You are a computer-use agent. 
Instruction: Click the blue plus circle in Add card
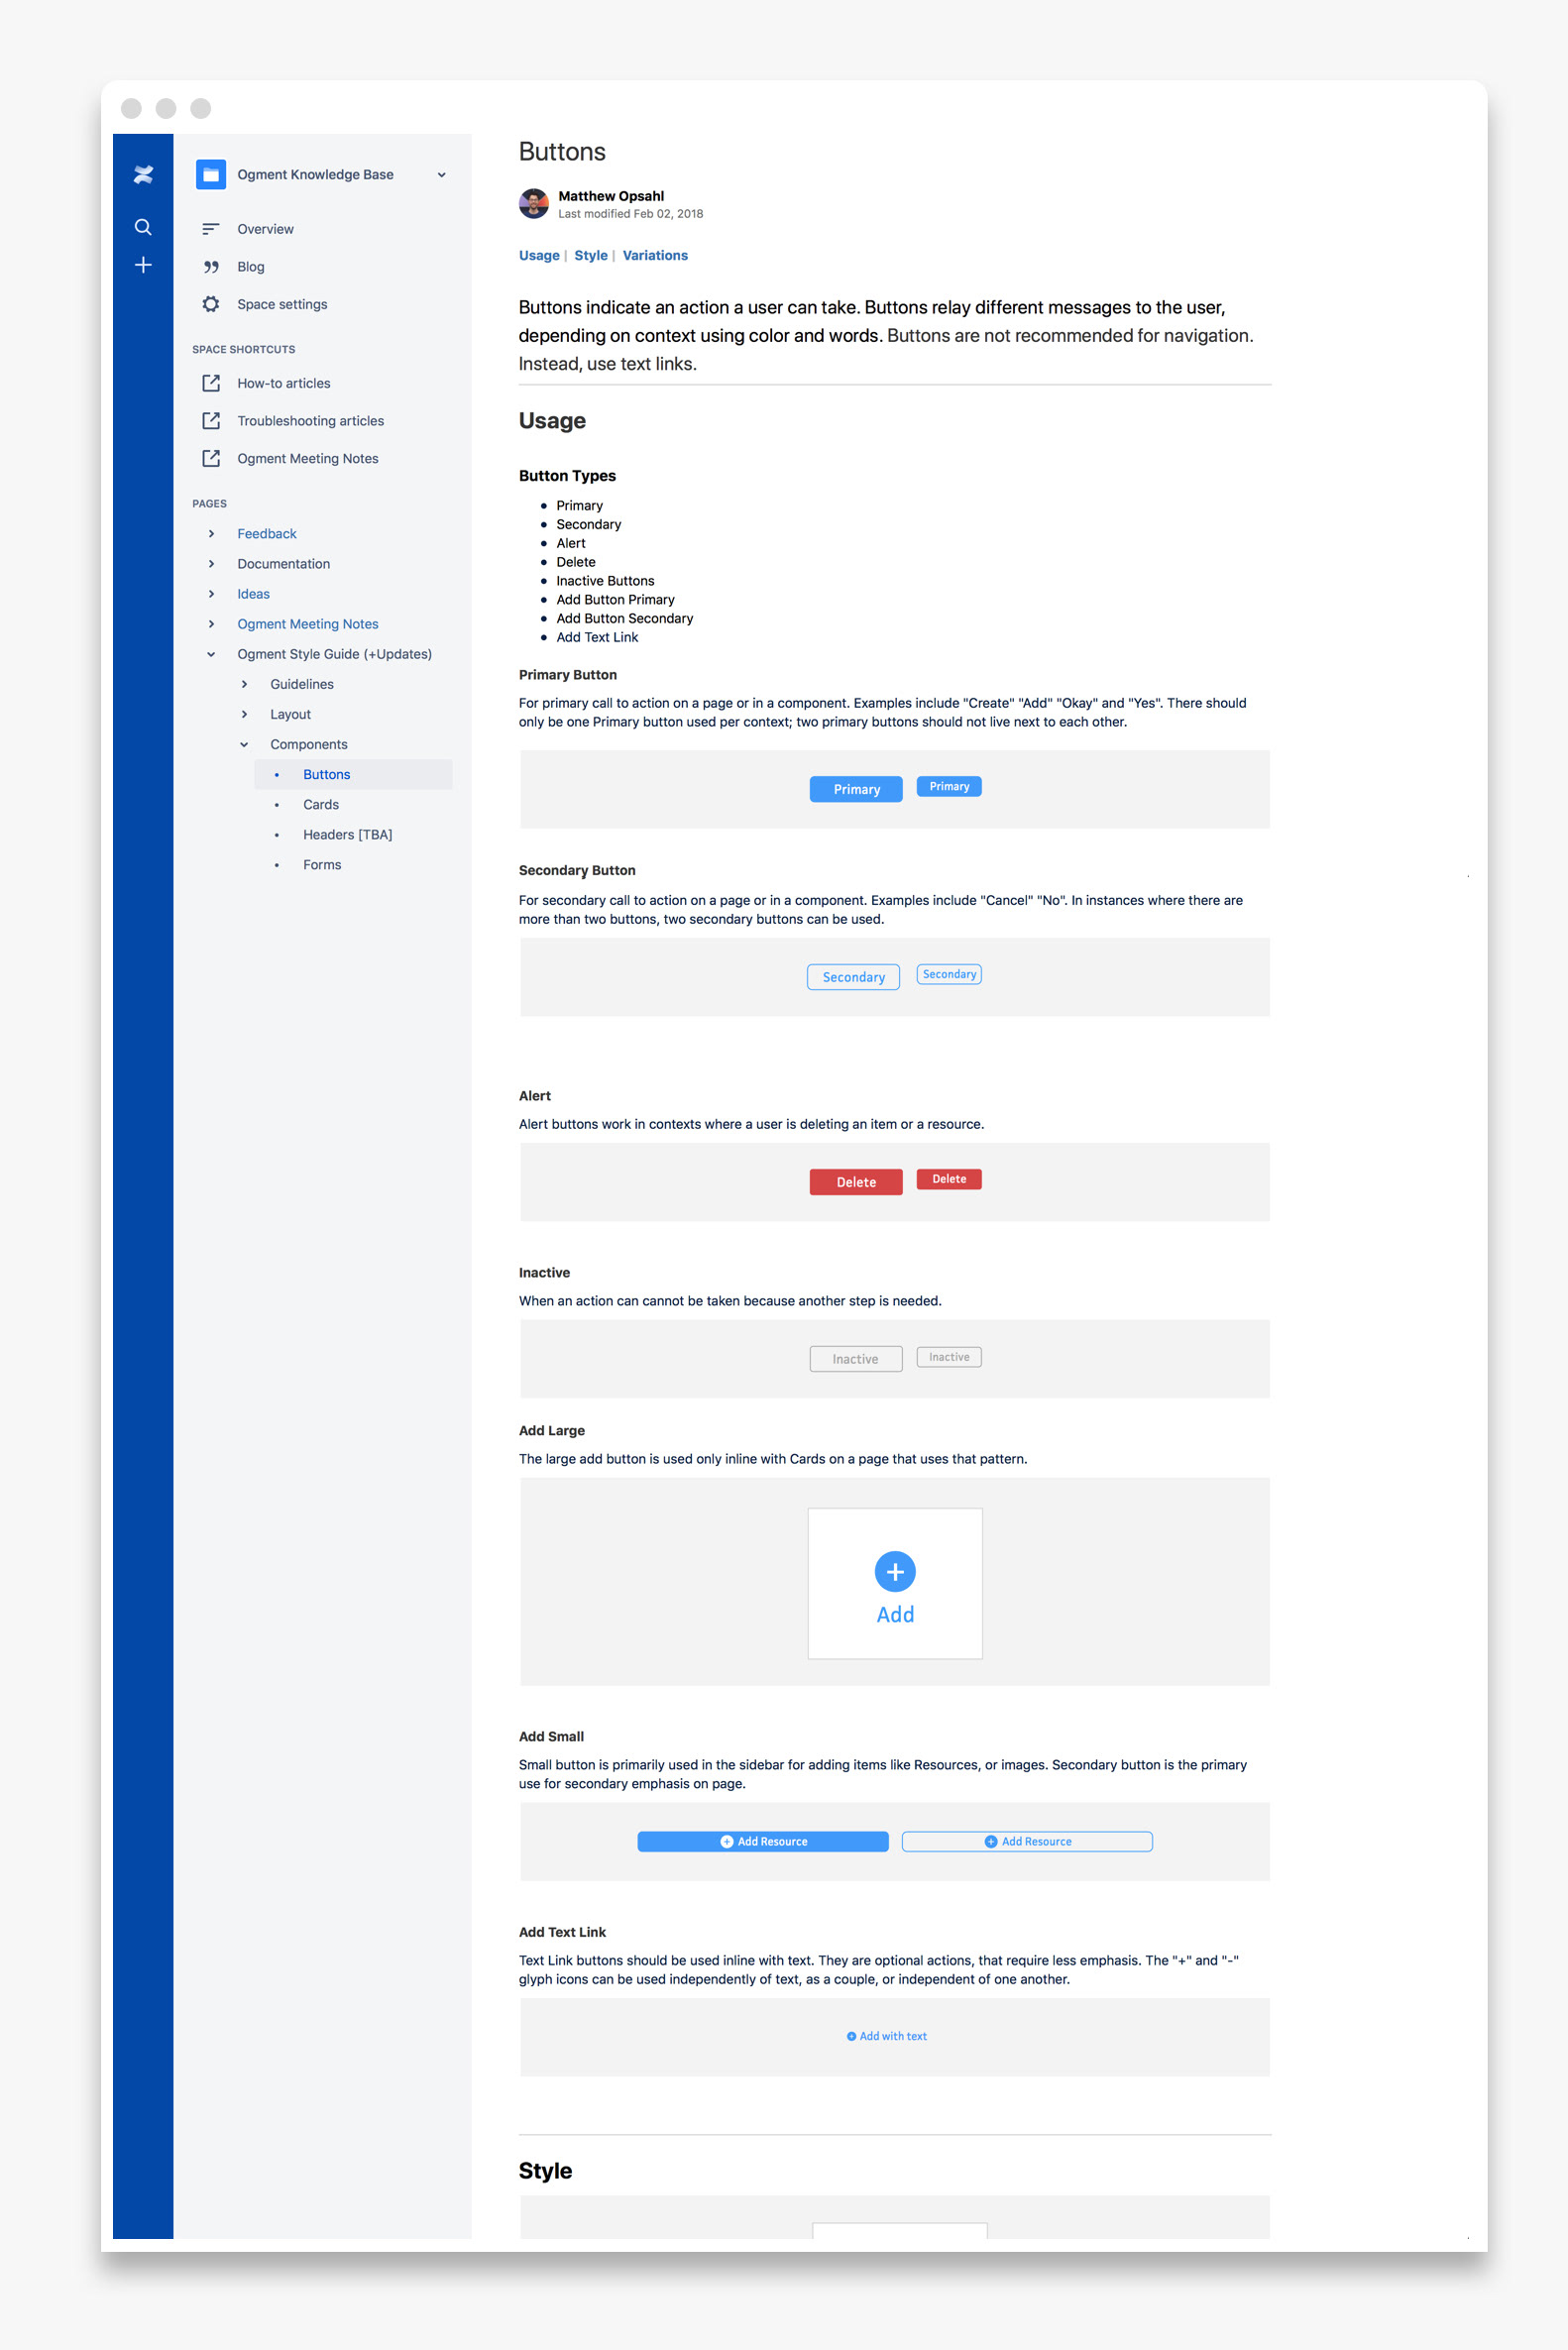895,1572
